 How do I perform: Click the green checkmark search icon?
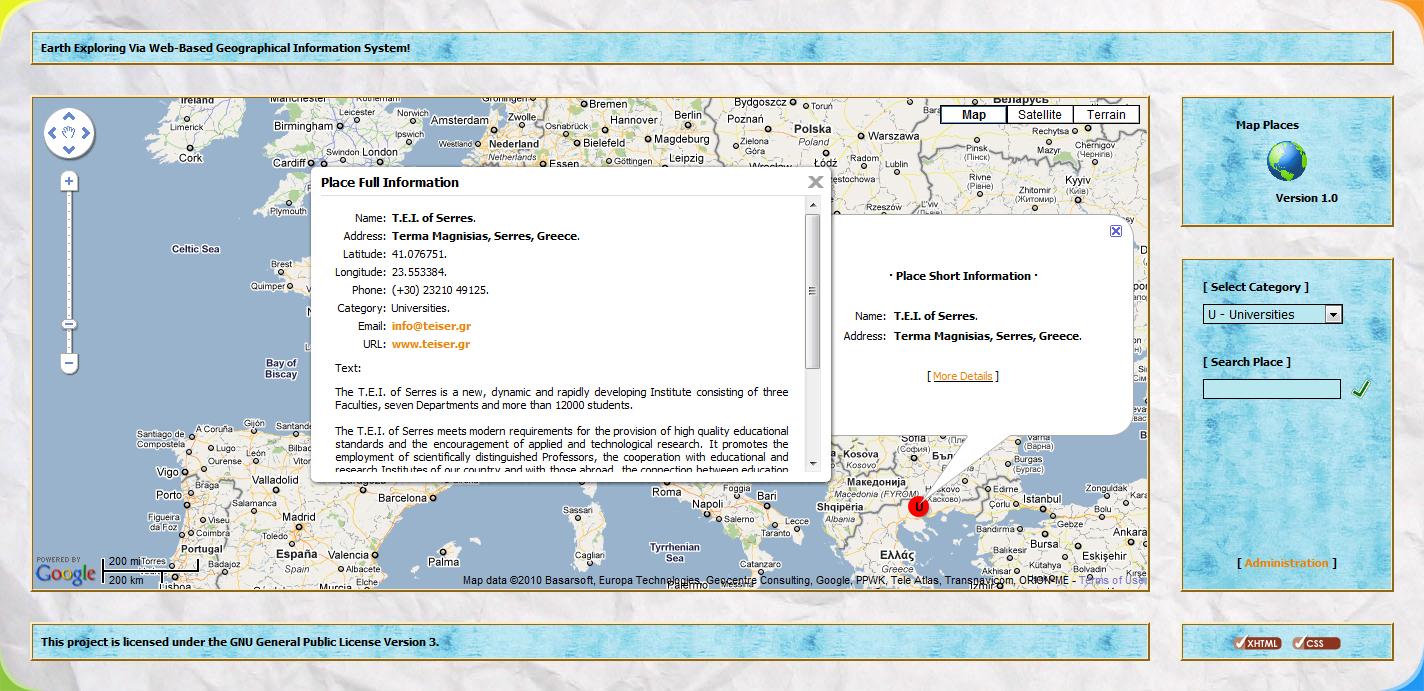(x=1360, y=388)
